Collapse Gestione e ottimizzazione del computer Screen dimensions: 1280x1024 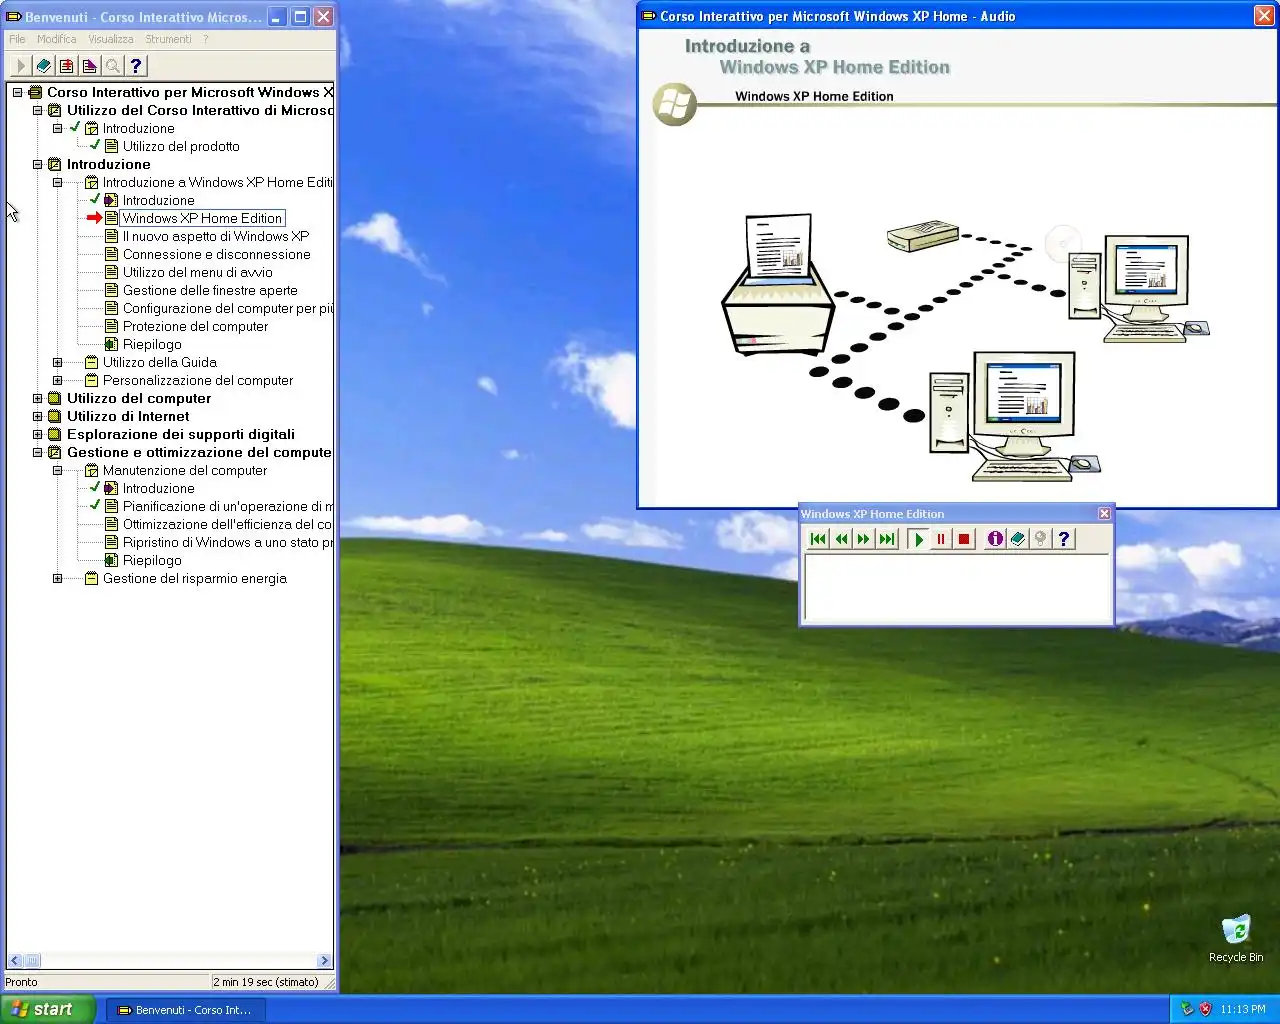pos(37,452)
